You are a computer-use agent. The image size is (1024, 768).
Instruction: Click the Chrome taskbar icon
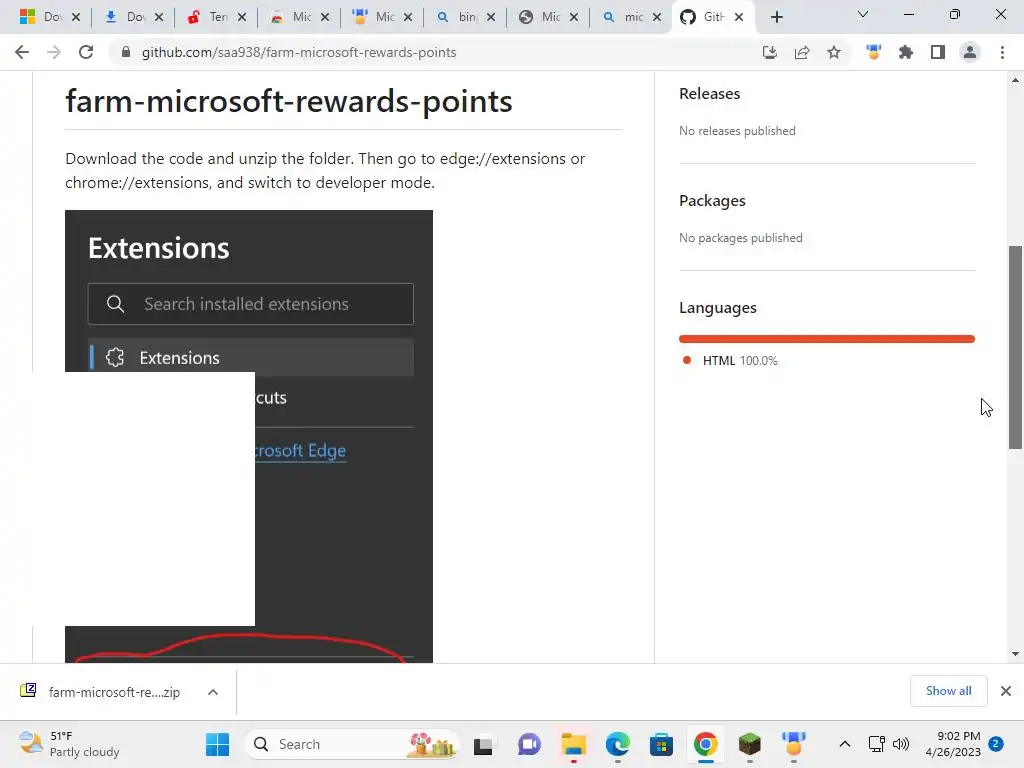(705, 744)
